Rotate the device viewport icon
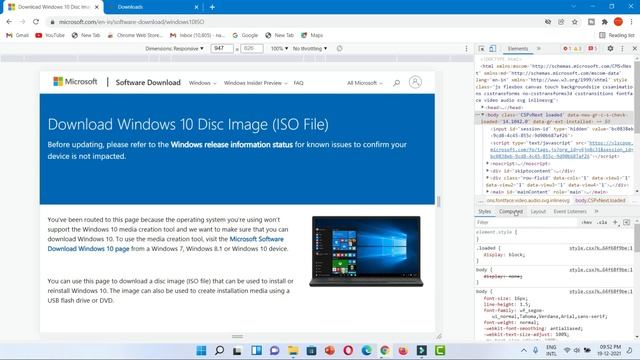Image resolution: width=640 pixels, height=360 pixels. (x=339, y=48)
